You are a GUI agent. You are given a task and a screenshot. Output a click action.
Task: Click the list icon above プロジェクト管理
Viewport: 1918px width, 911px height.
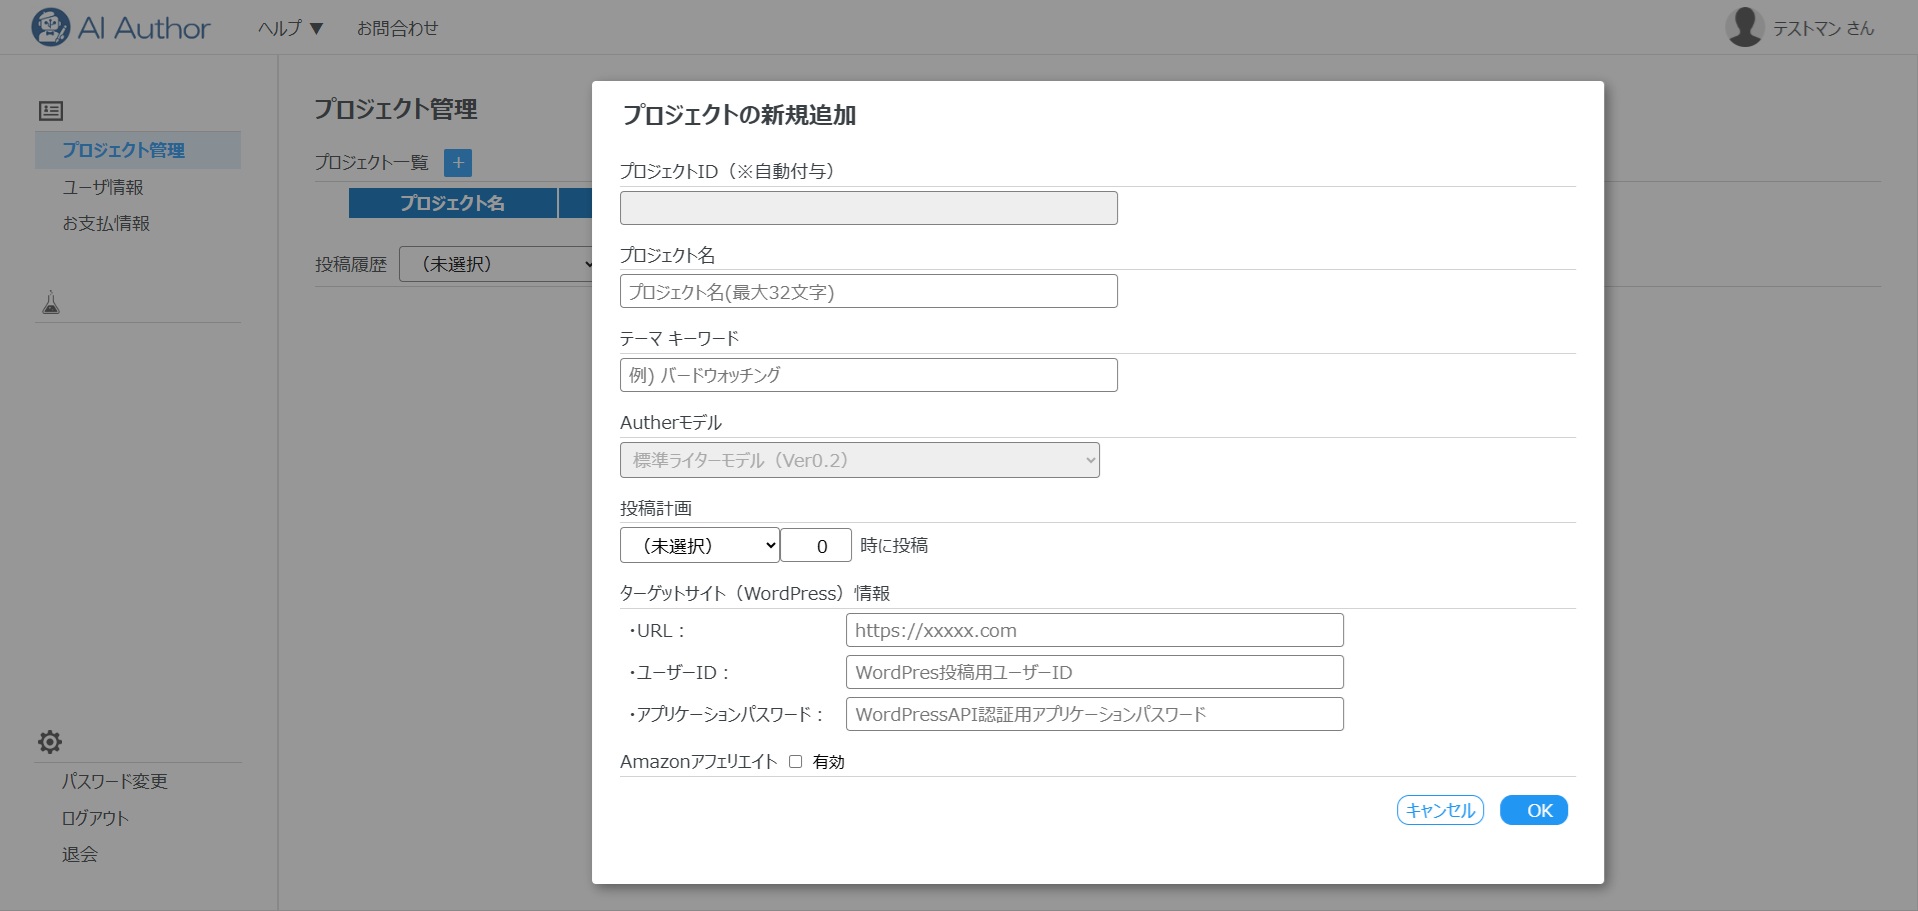51,111
